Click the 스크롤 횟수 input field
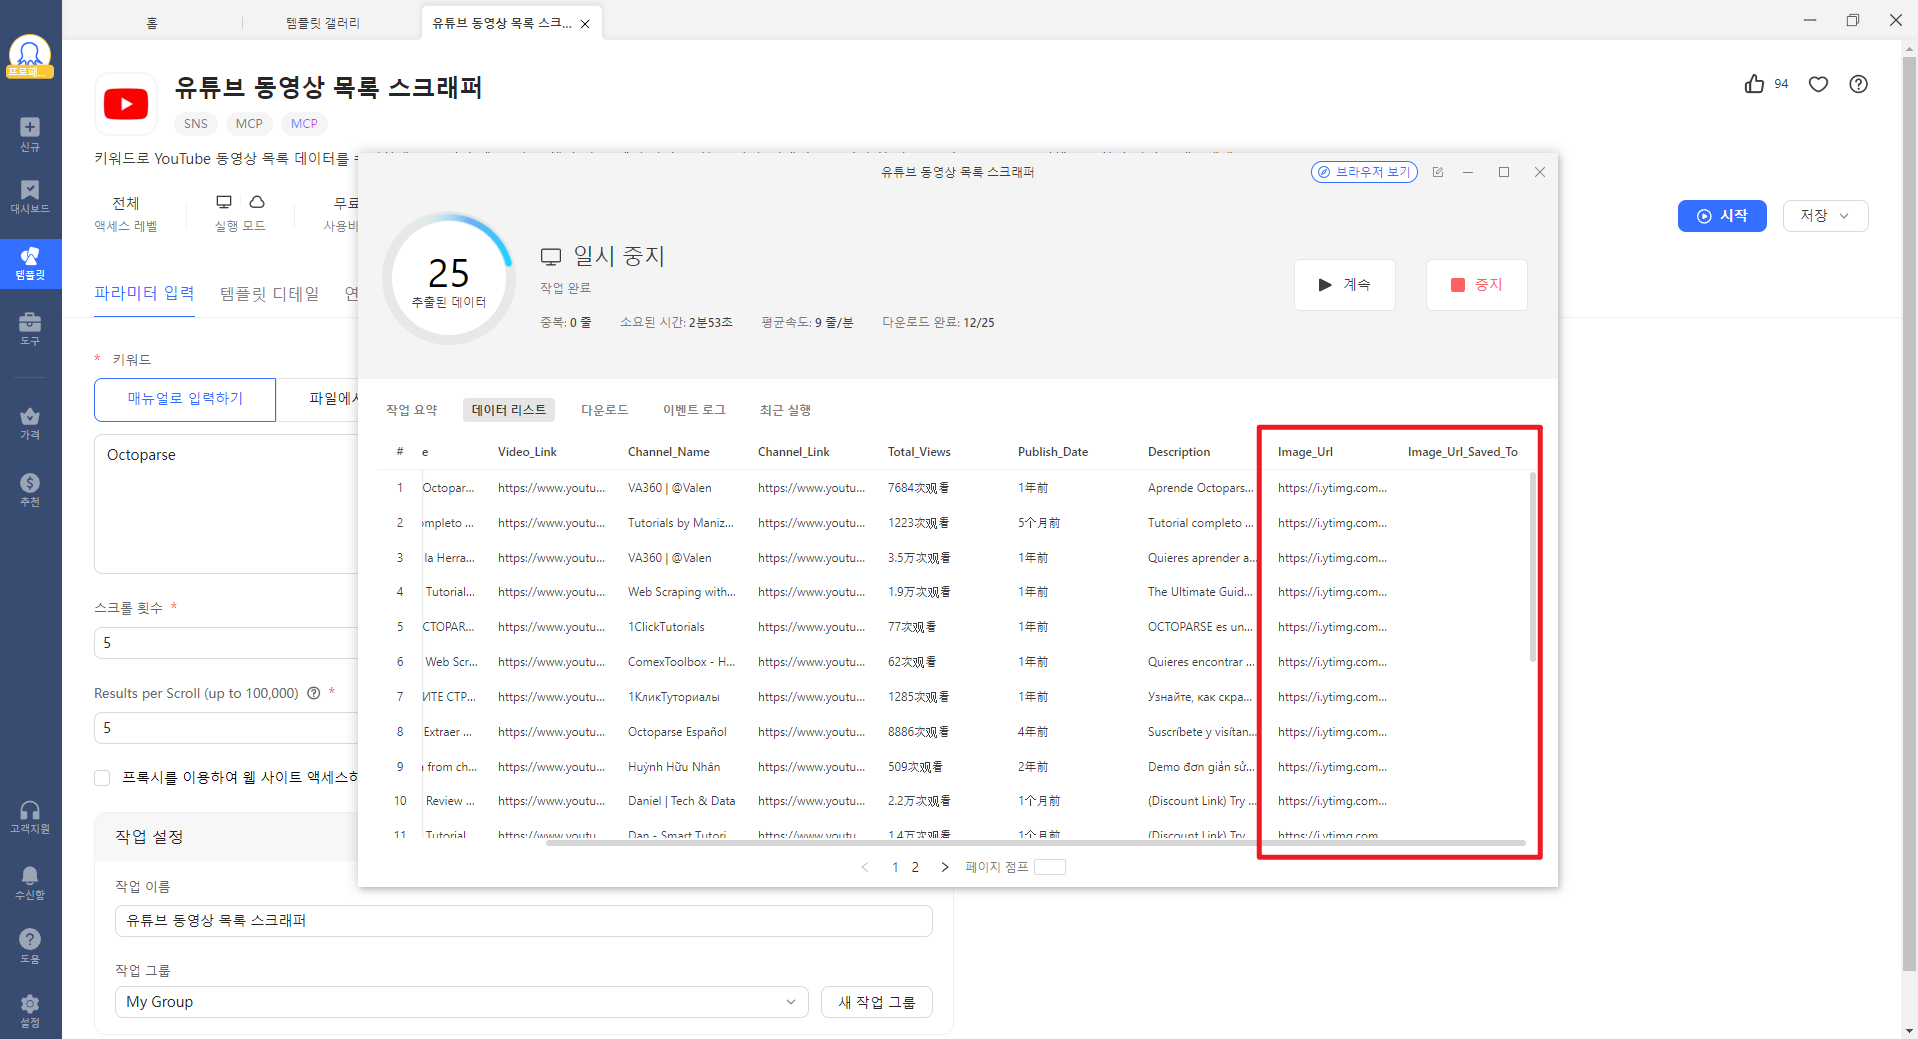Screen dimensions: 1918x1039 (x=226, y=643)
